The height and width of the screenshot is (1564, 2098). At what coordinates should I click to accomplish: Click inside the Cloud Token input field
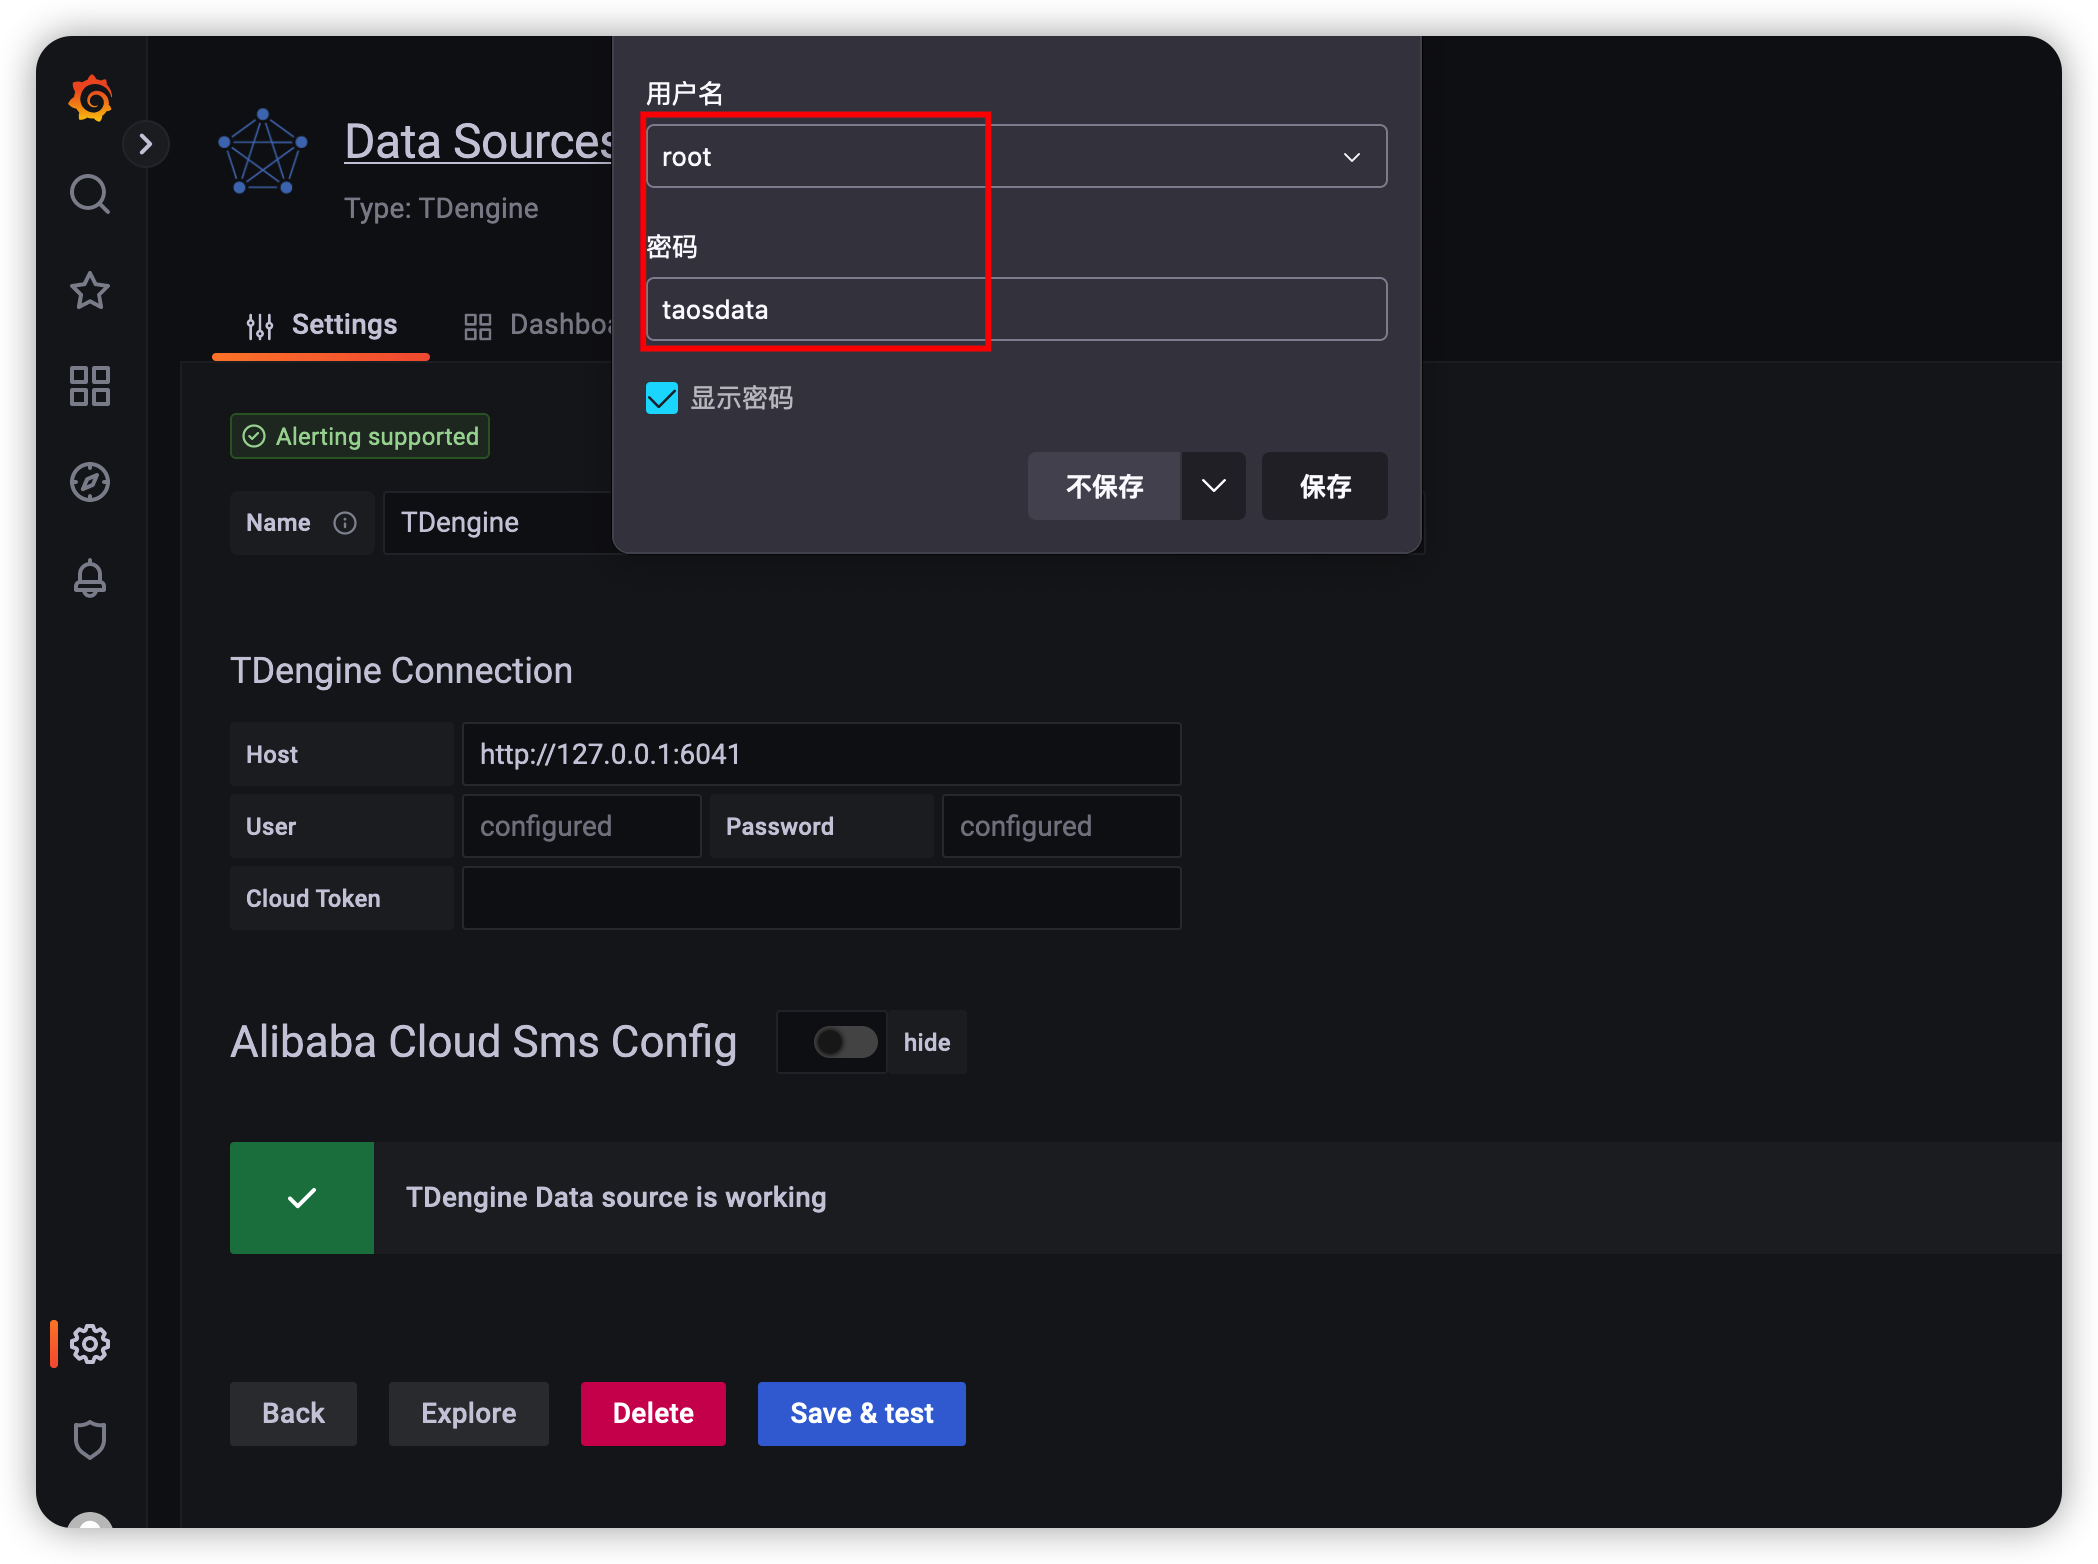pos(822,898)
